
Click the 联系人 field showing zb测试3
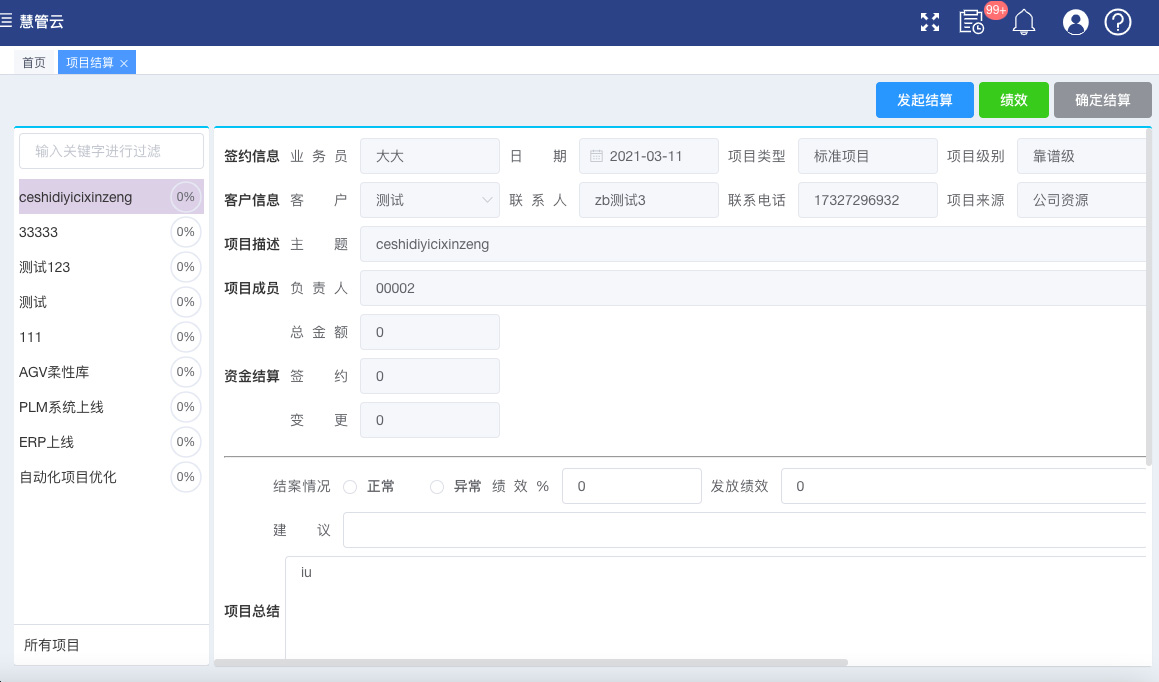[648, 200]
